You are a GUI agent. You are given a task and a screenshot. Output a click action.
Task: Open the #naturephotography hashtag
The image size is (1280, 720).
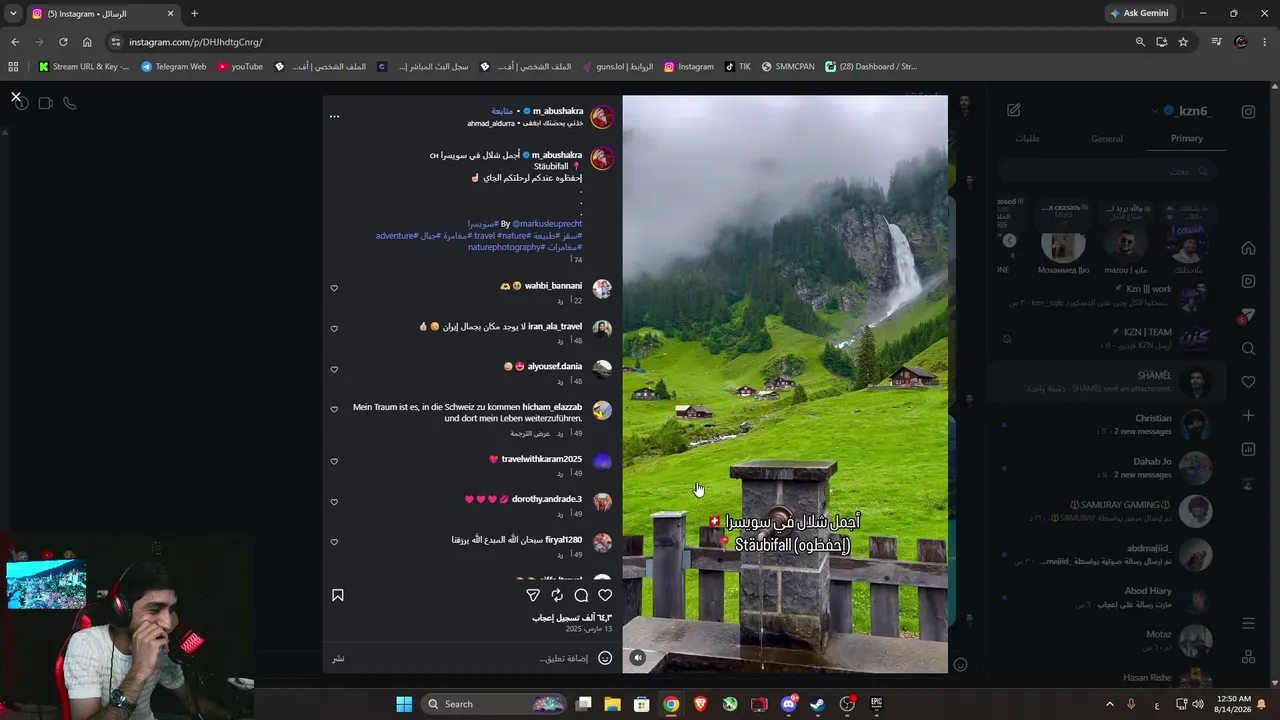[505, 247]
